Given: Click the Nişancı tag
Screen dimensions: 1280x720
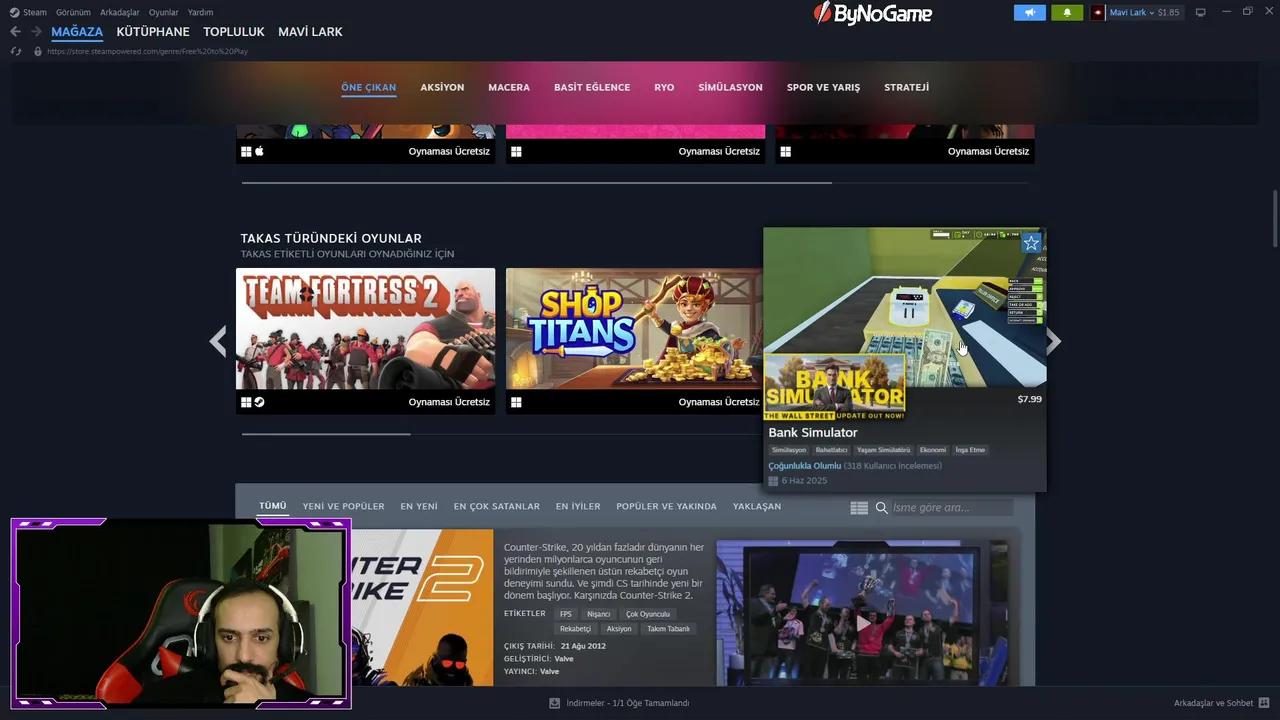Looking at the screenshot, I should pyautogui.click(x=599, y=614).
